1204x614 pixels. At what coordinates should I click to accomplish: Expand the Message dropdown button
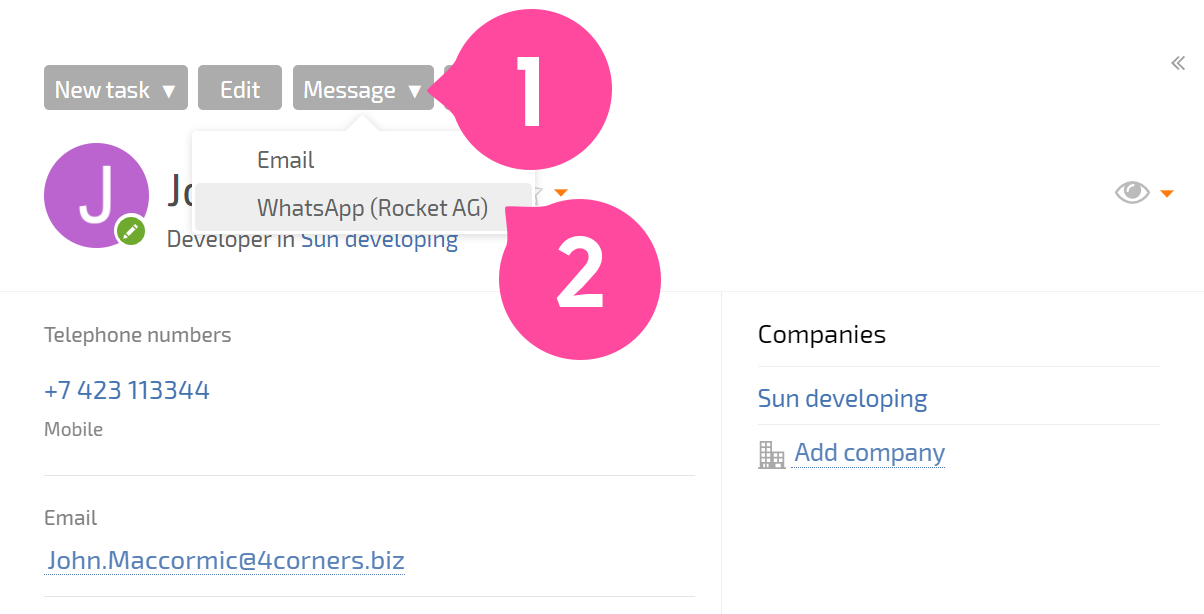(x=363, y=89)
